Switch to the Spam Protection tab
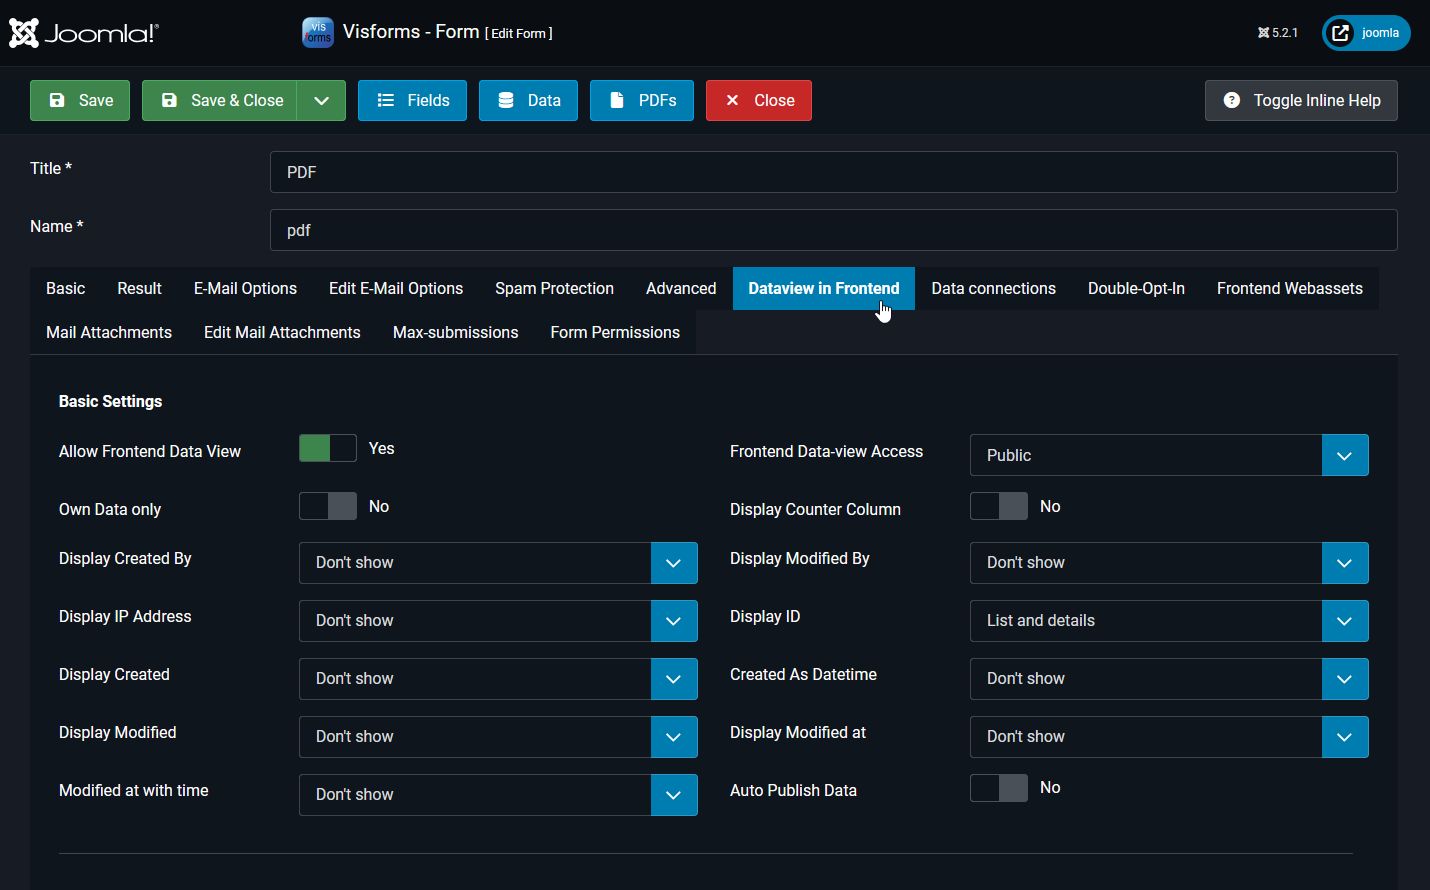1430x890 pixels. (554, 288)
